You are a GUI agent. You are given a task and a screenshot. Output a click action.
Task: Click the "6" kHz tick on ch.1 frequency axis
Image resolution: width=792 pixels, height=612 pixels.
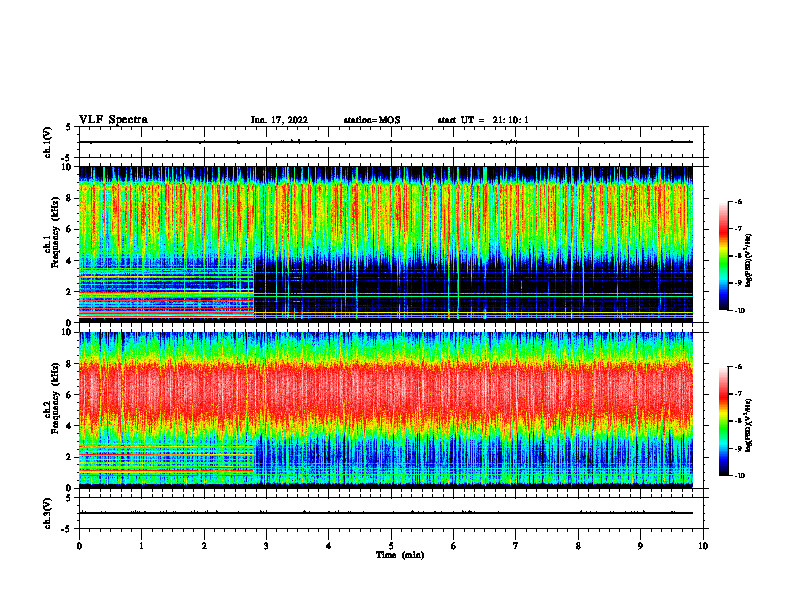[70, 229]
